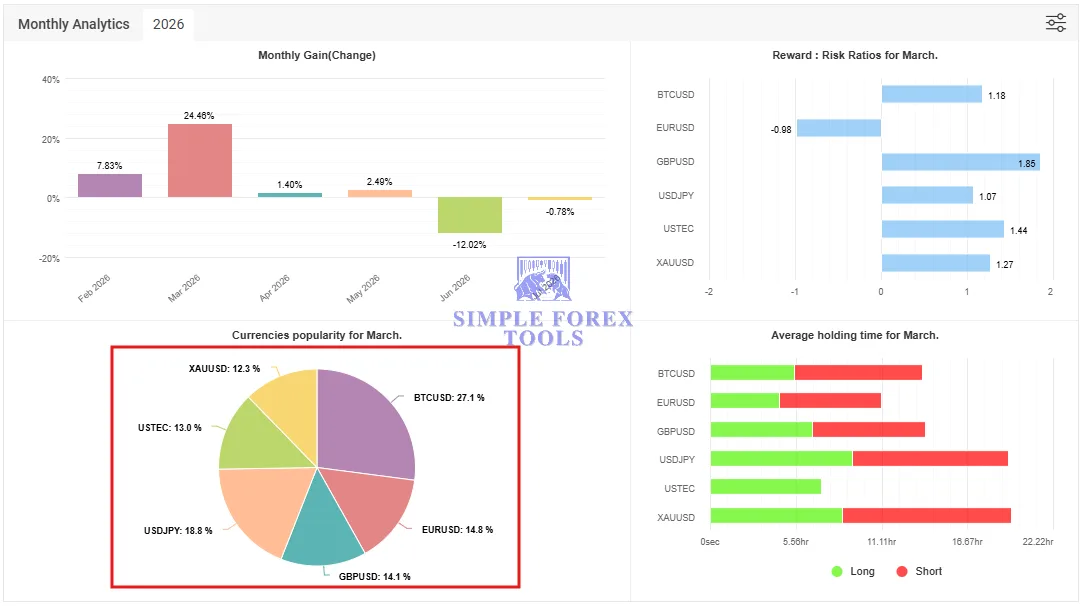1086x606 pixels.
Task: Click the 7.83% value label
Action: [x=109, y=166]
